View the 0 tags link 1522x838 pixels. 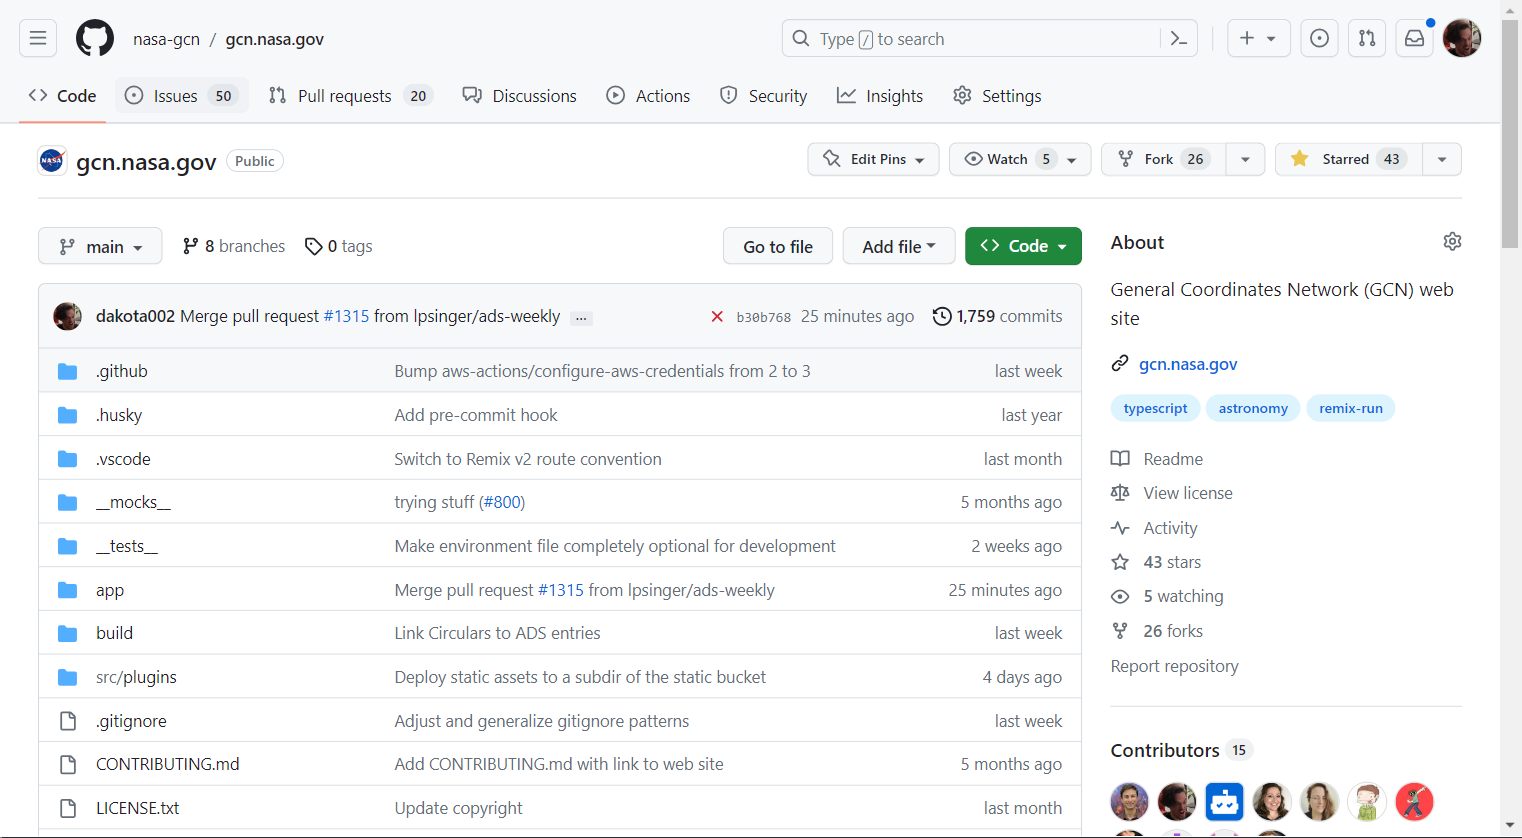339,246
